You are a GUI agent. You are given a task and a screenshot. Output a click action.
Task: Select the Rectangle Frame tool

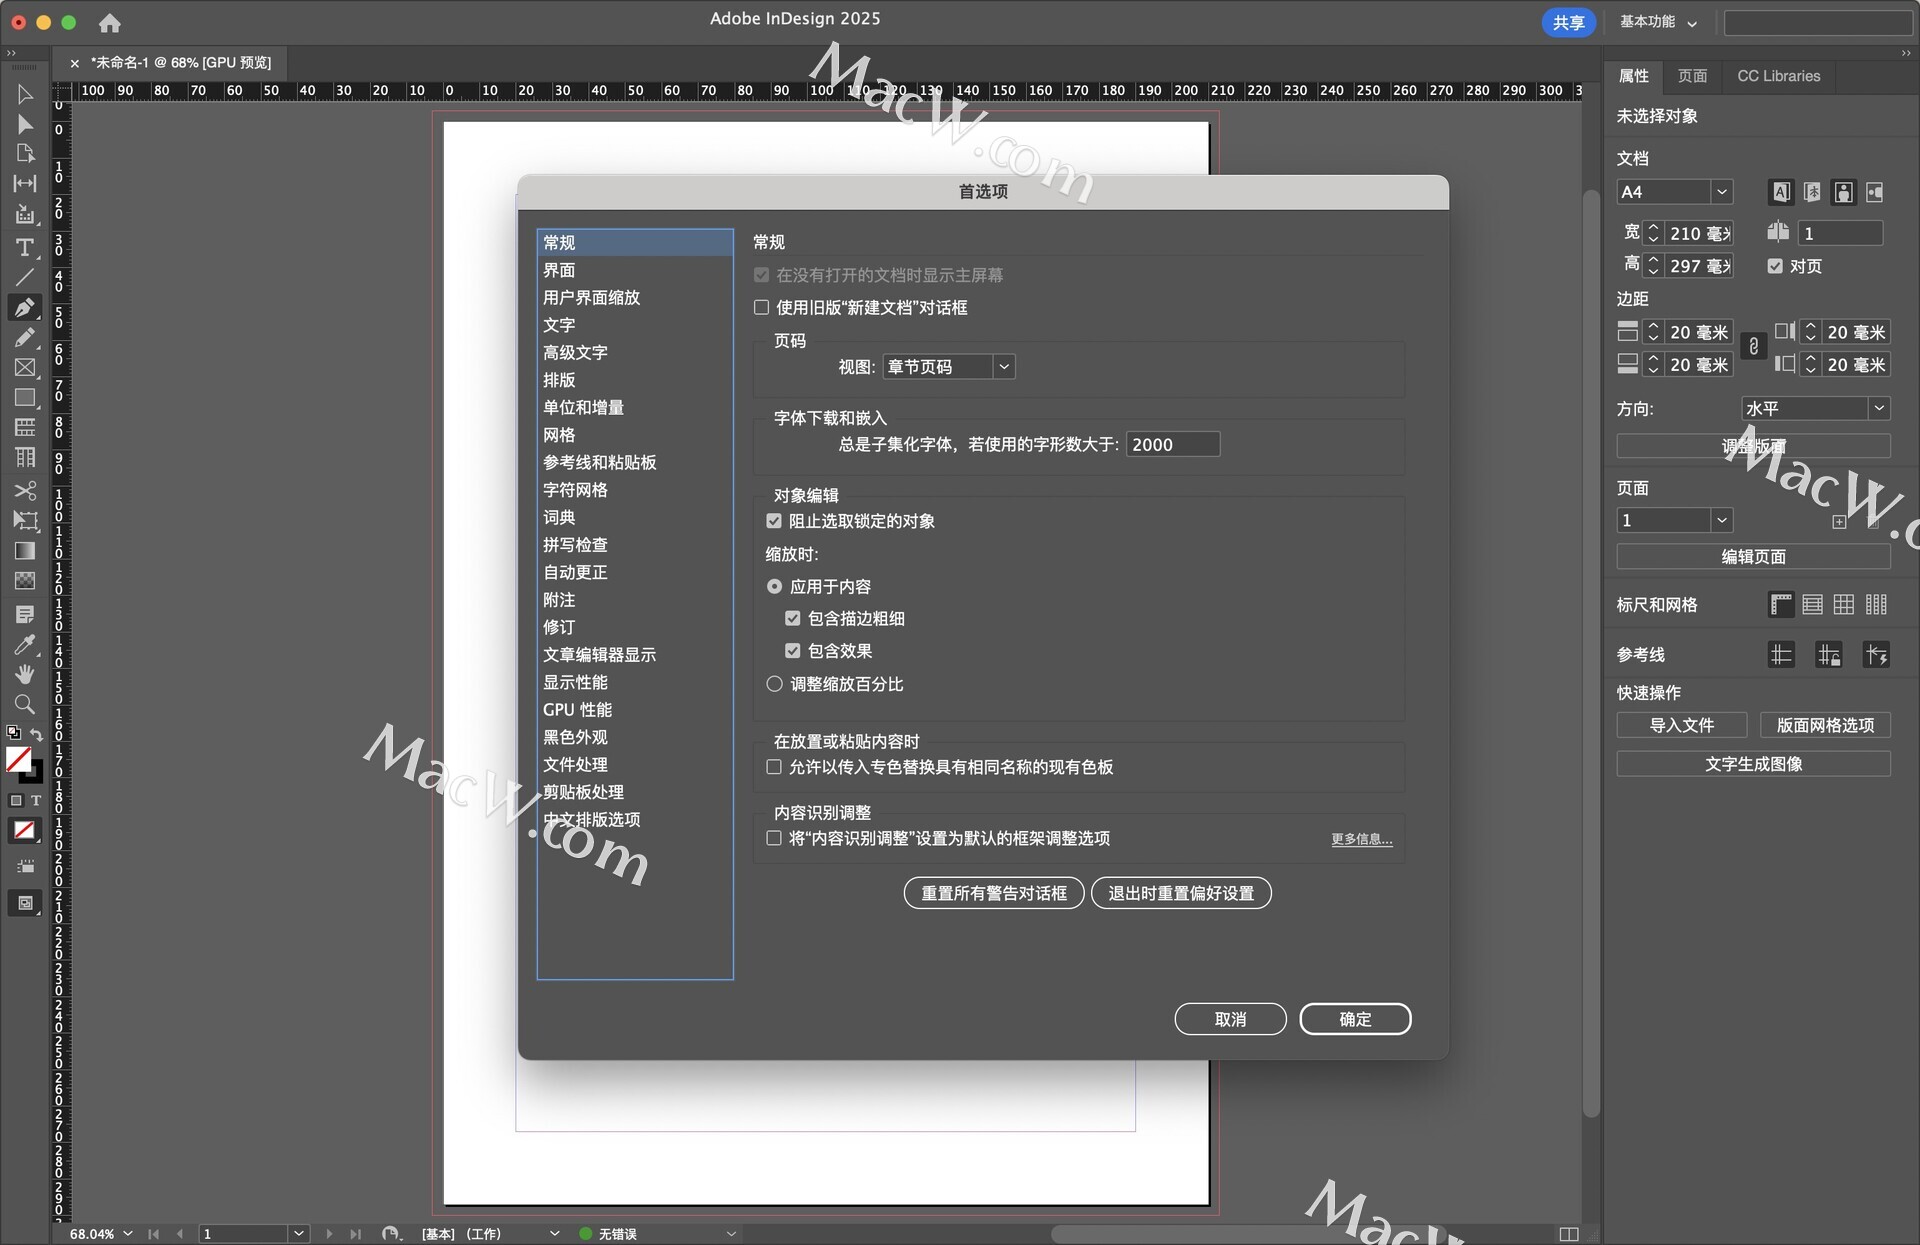click(x=25, y=368)
